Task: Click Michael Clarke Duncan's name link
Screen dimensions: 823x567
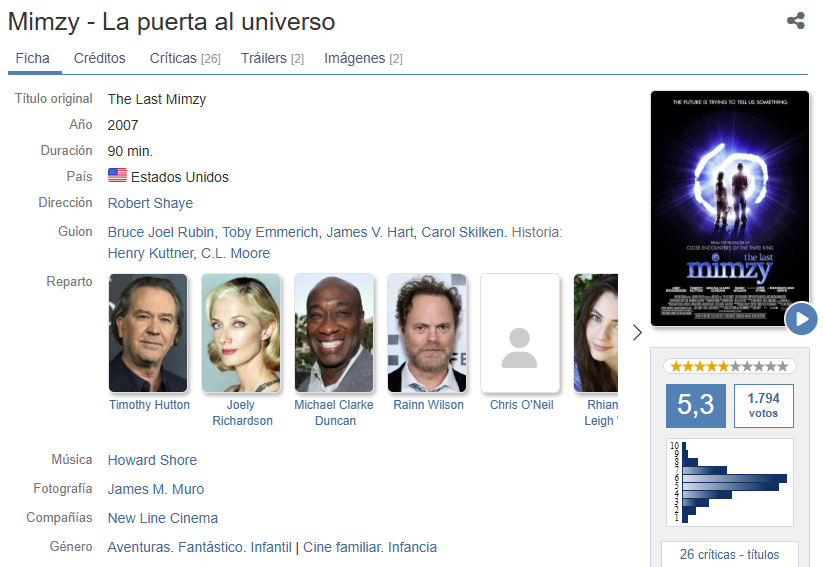Action: coord(334,413)
